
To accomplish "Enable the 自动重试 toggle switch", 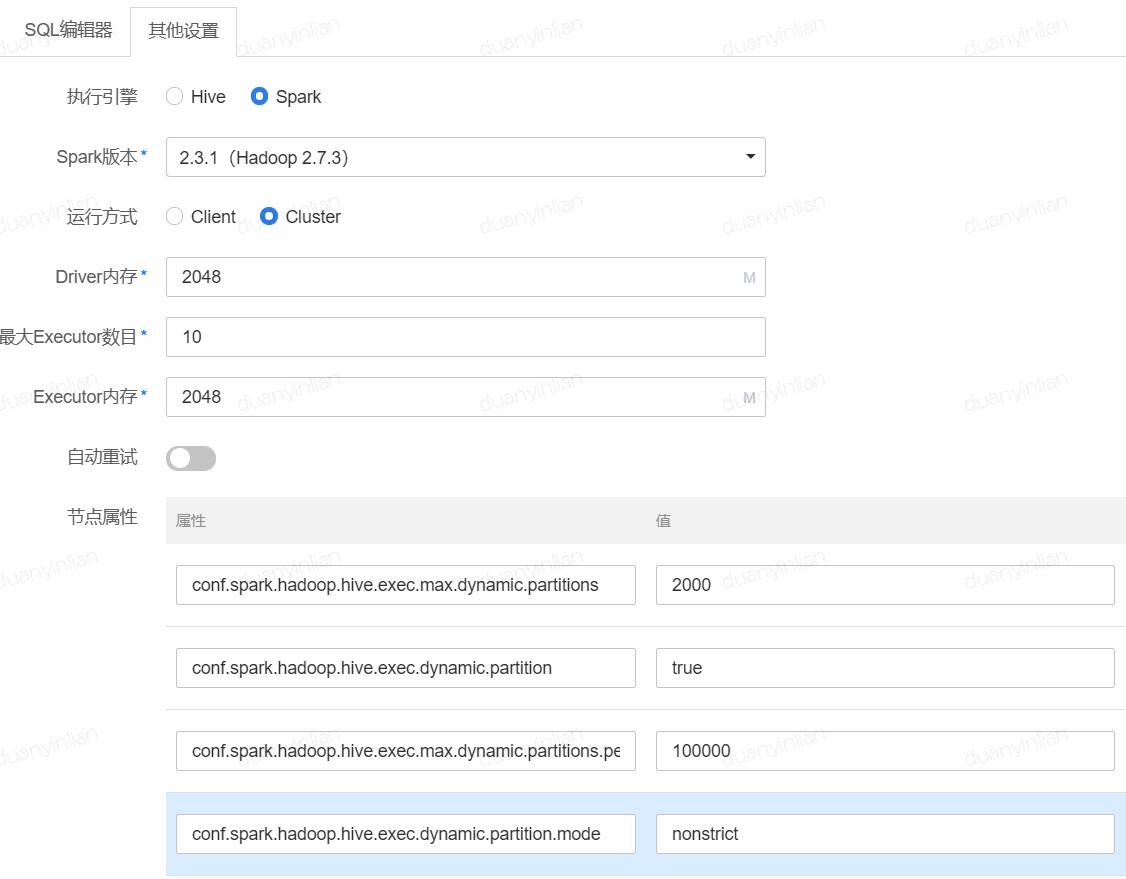I will 190,457.
